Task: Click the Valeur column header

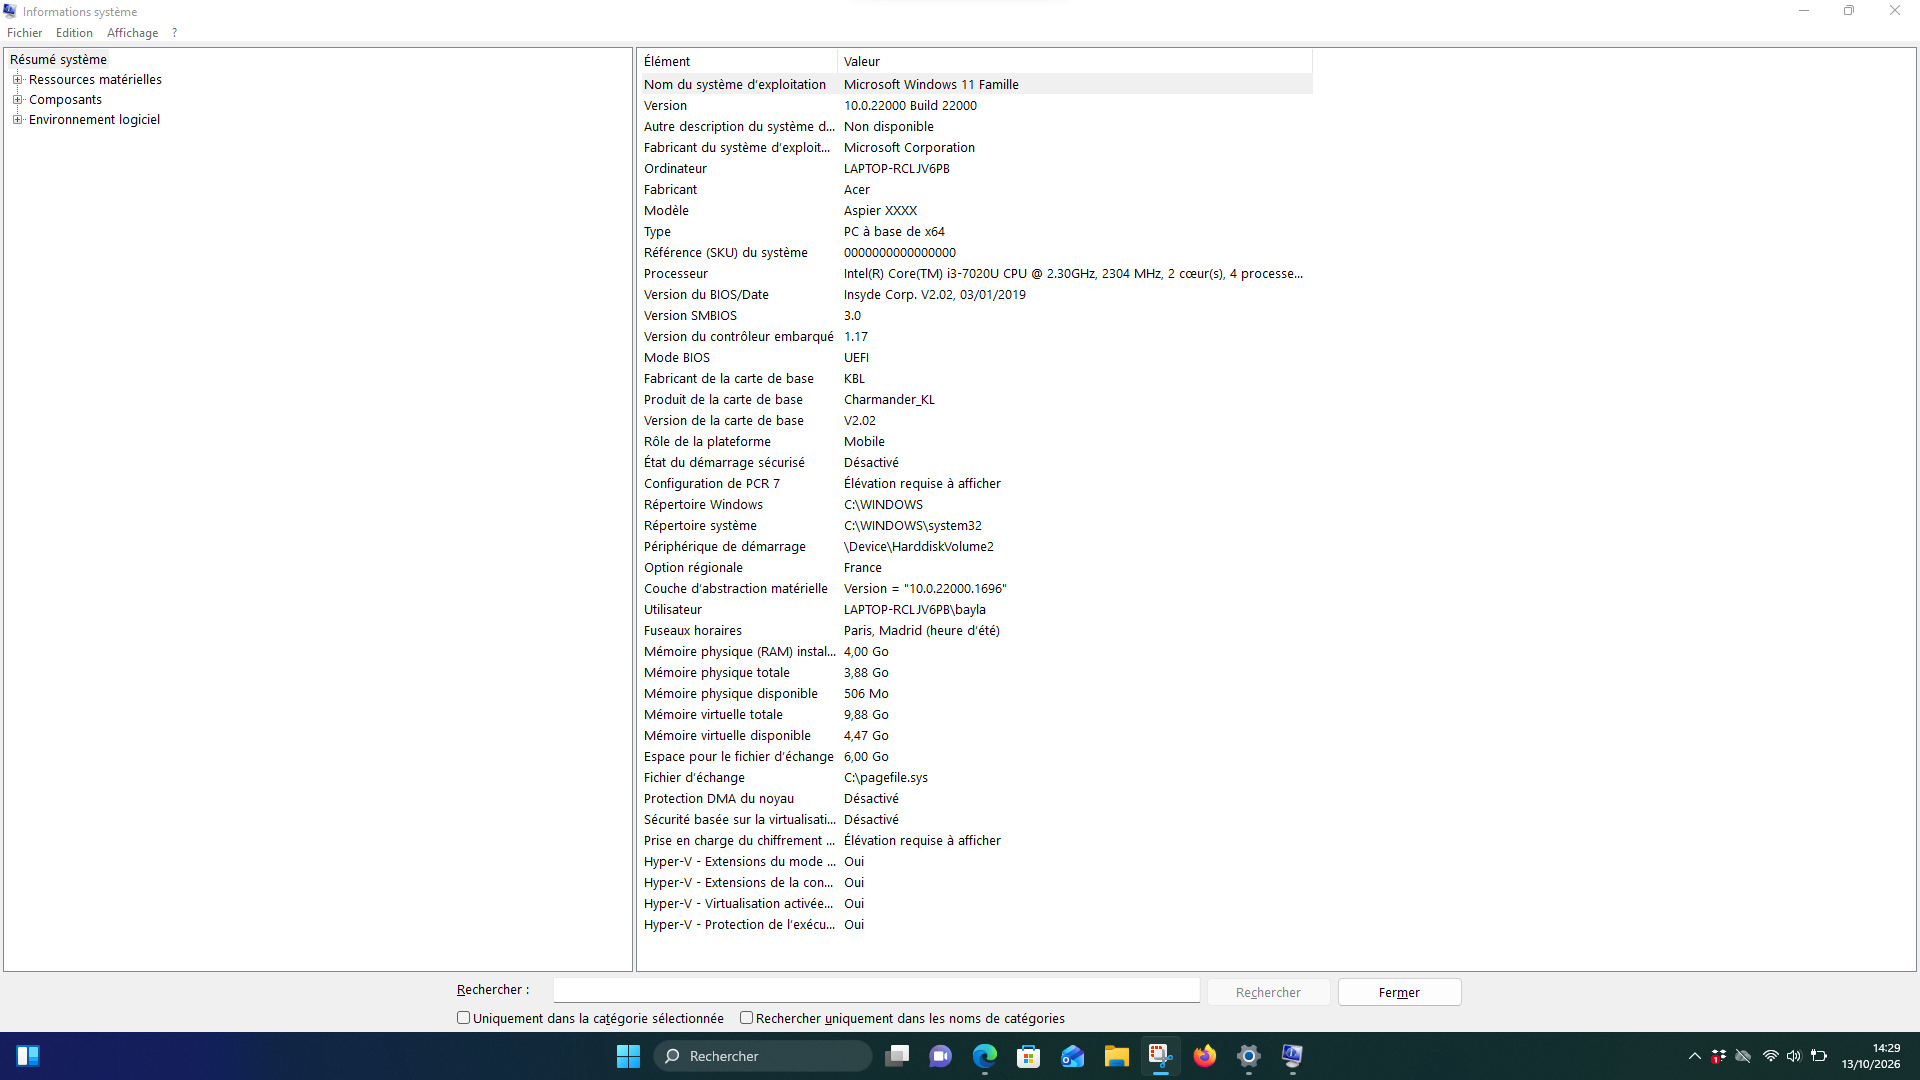Action: (1075, 61)
